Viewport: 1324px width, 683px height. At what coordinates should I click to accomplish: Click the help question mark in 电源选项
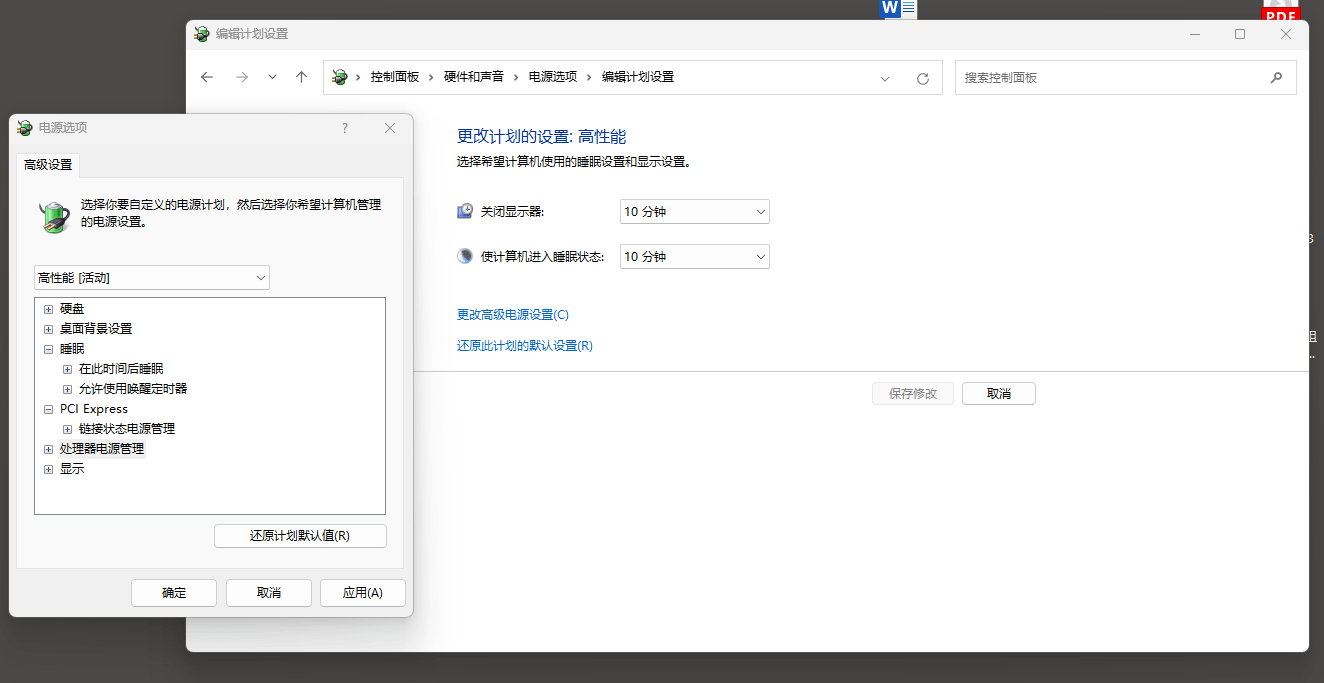pyautogui.click(x=345, y=128)
